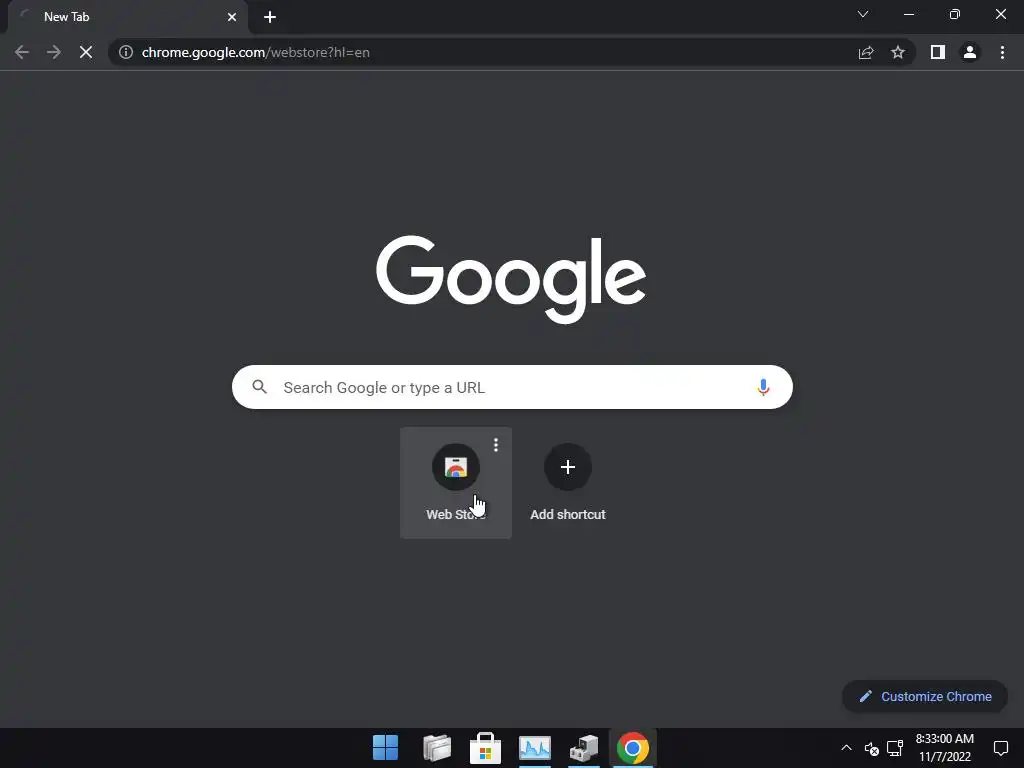Minimize the Chrome window
Screen dimensions: 1024x768
click(x=909, y=14)
